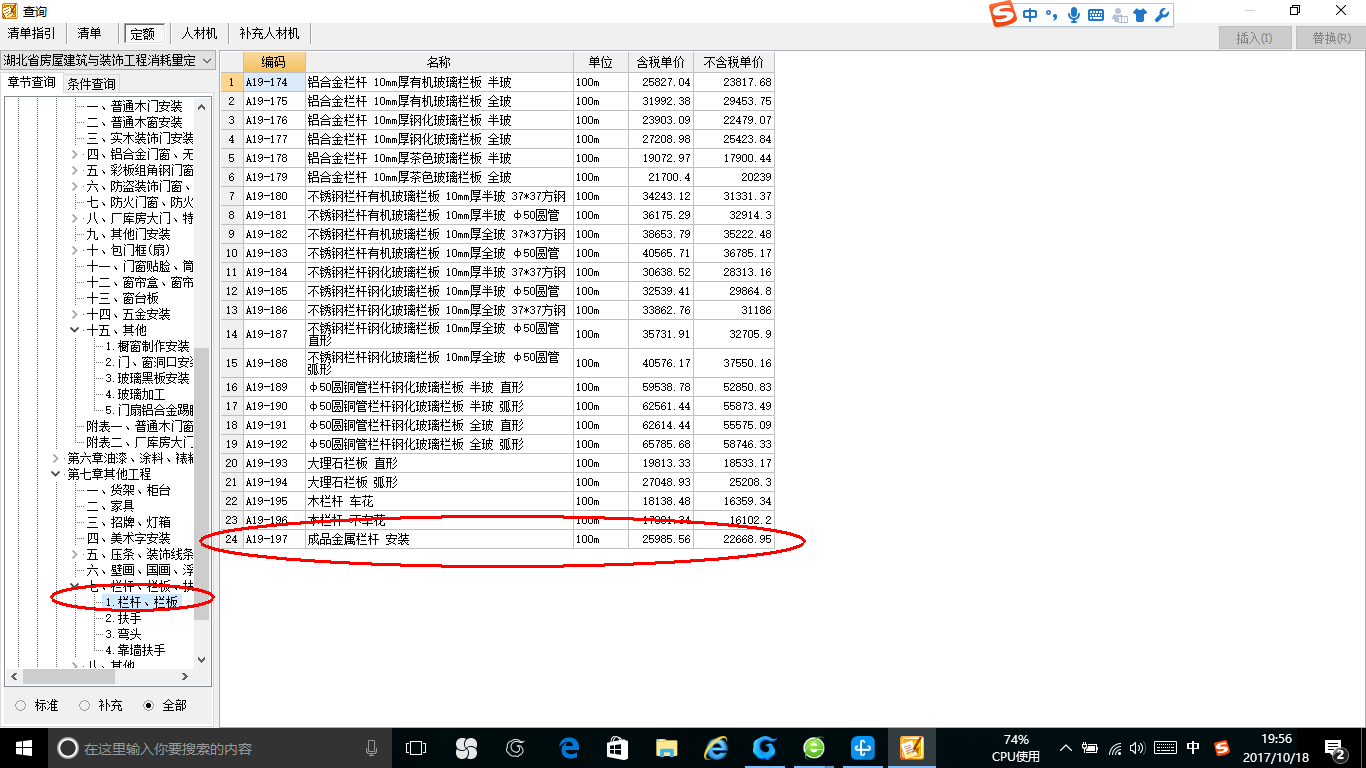Switch punctuation mode on the Sogou toolbar
This screenshot has height=768, width=1366.
1052,15
